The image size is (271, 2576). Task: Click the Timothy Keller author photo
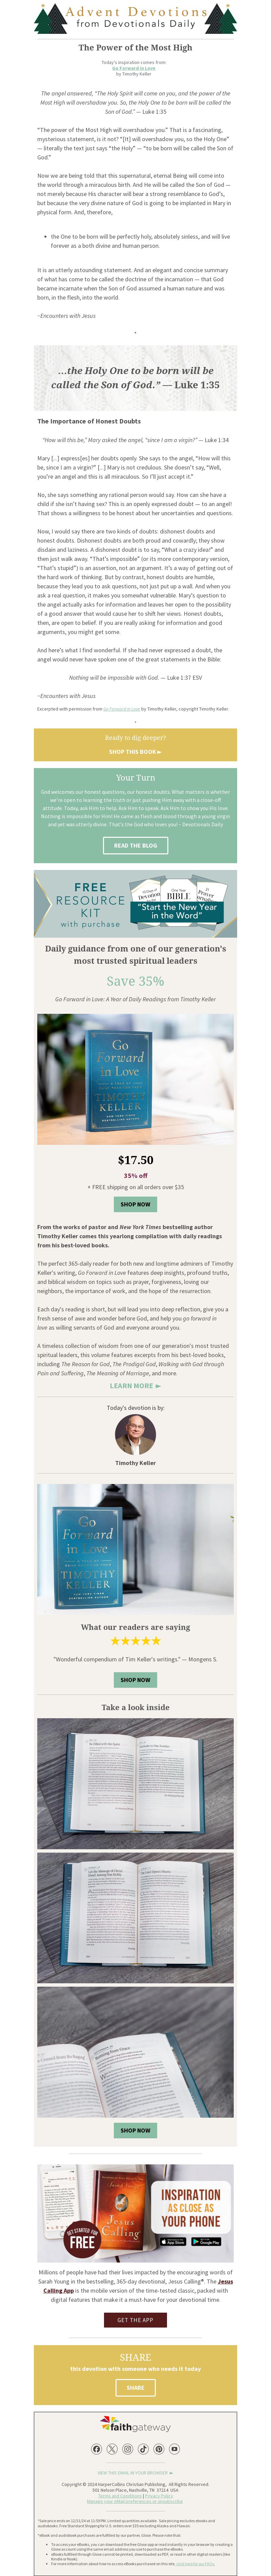point(135,1436)
